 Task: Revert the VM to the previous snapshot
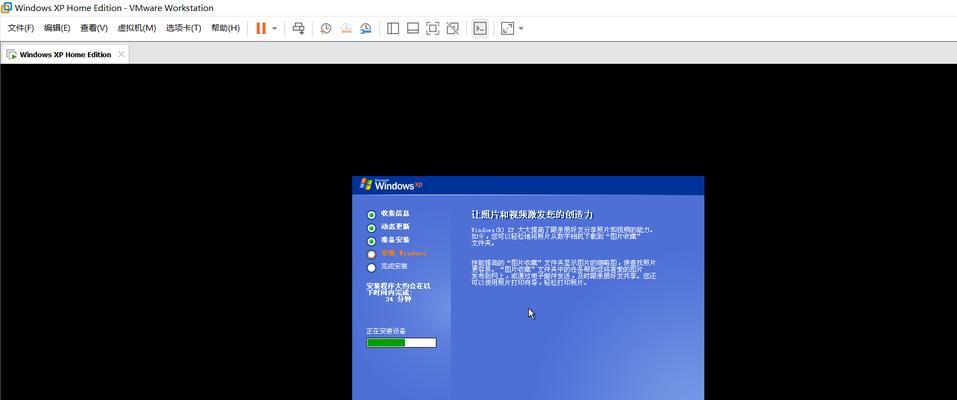click(346, 28)
